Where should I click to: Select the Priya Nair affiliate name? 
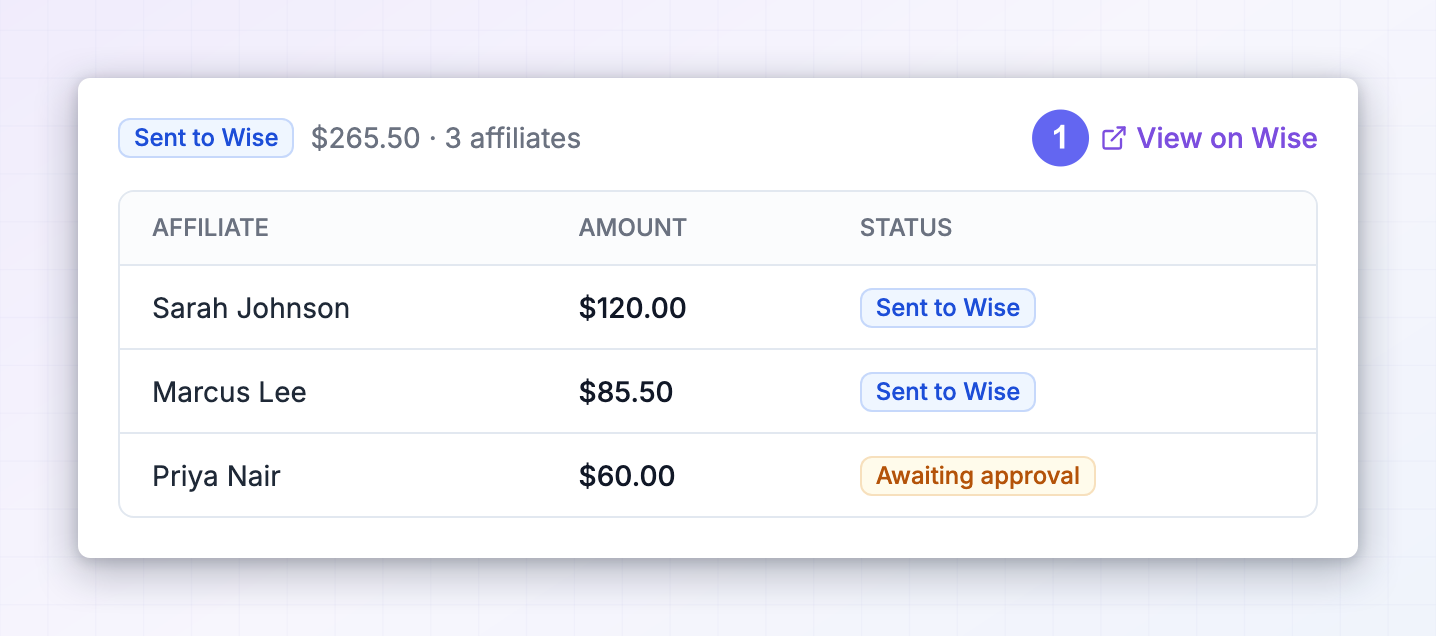(x=217, y=476)
